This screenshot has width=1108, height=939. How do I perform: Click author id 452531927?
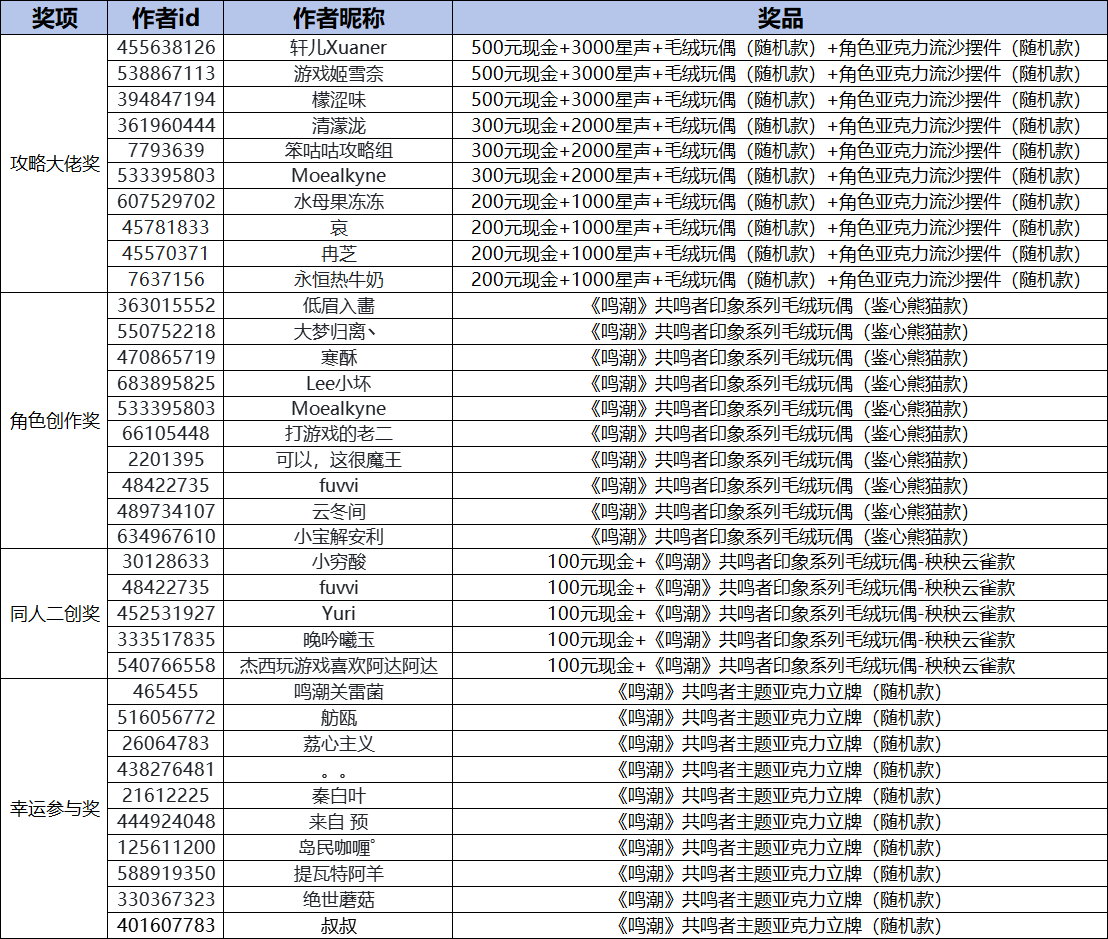click(x=166, y=613)
